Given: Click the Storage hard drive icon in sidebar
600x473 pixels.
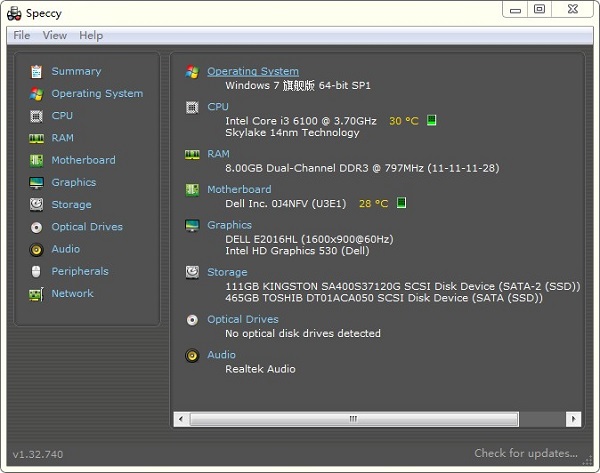Looking at the screenshot, I should point(36,205).
